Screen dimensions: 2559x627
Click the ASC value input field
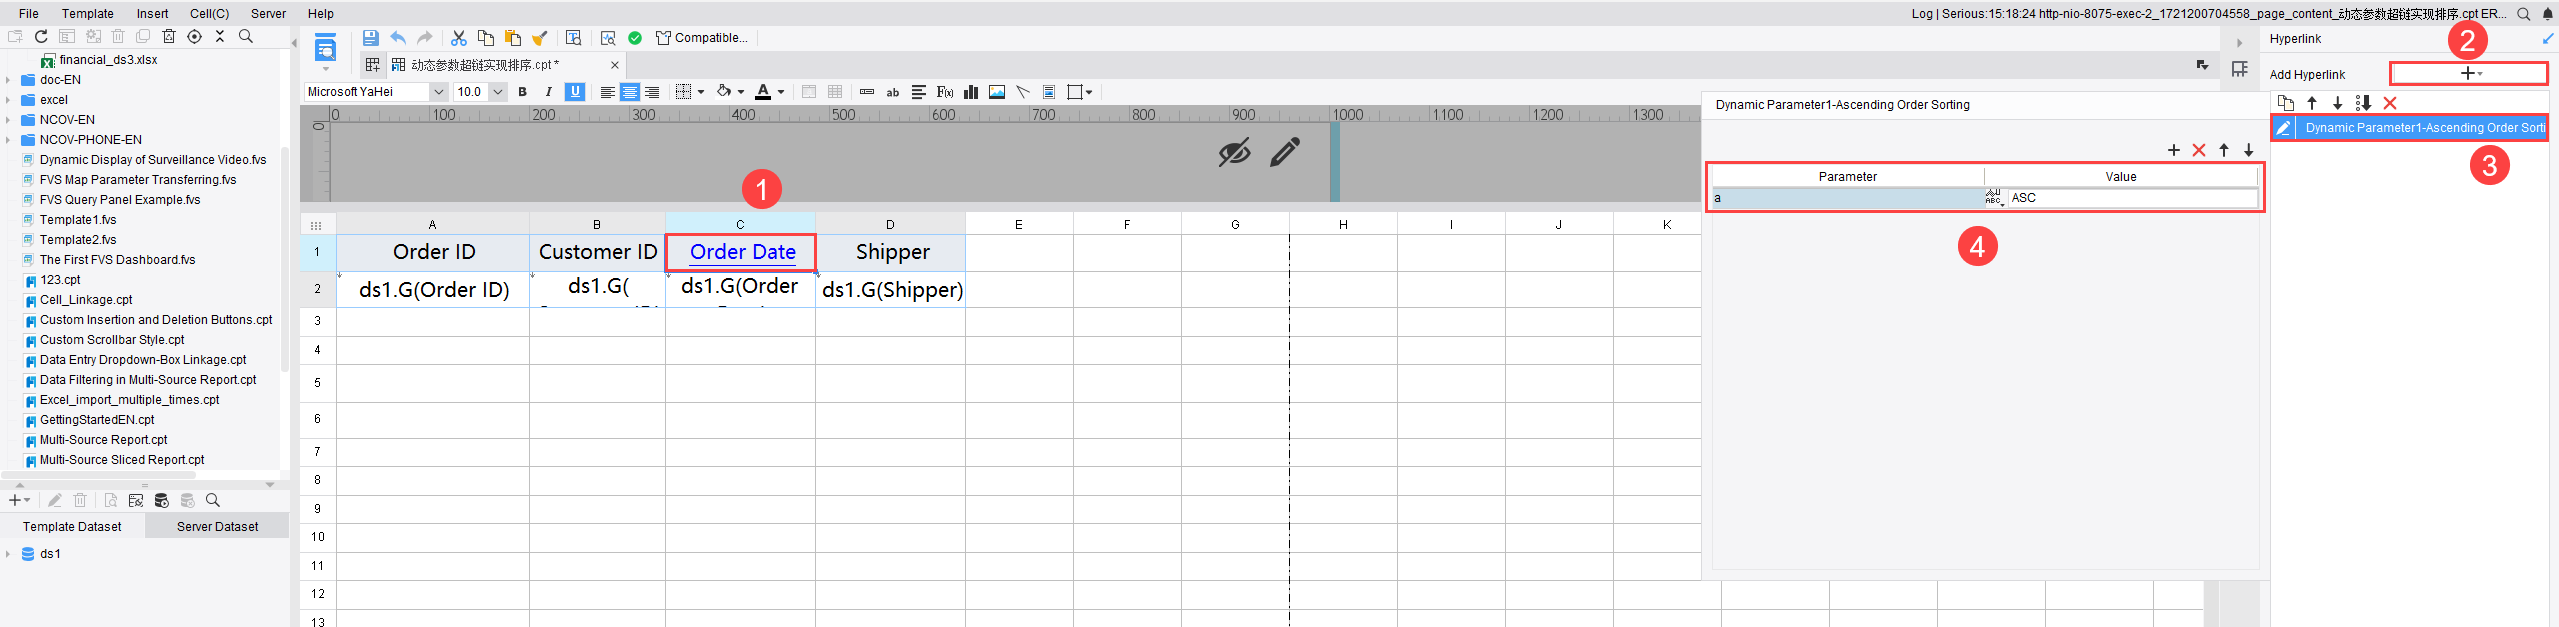(2132, 198)
